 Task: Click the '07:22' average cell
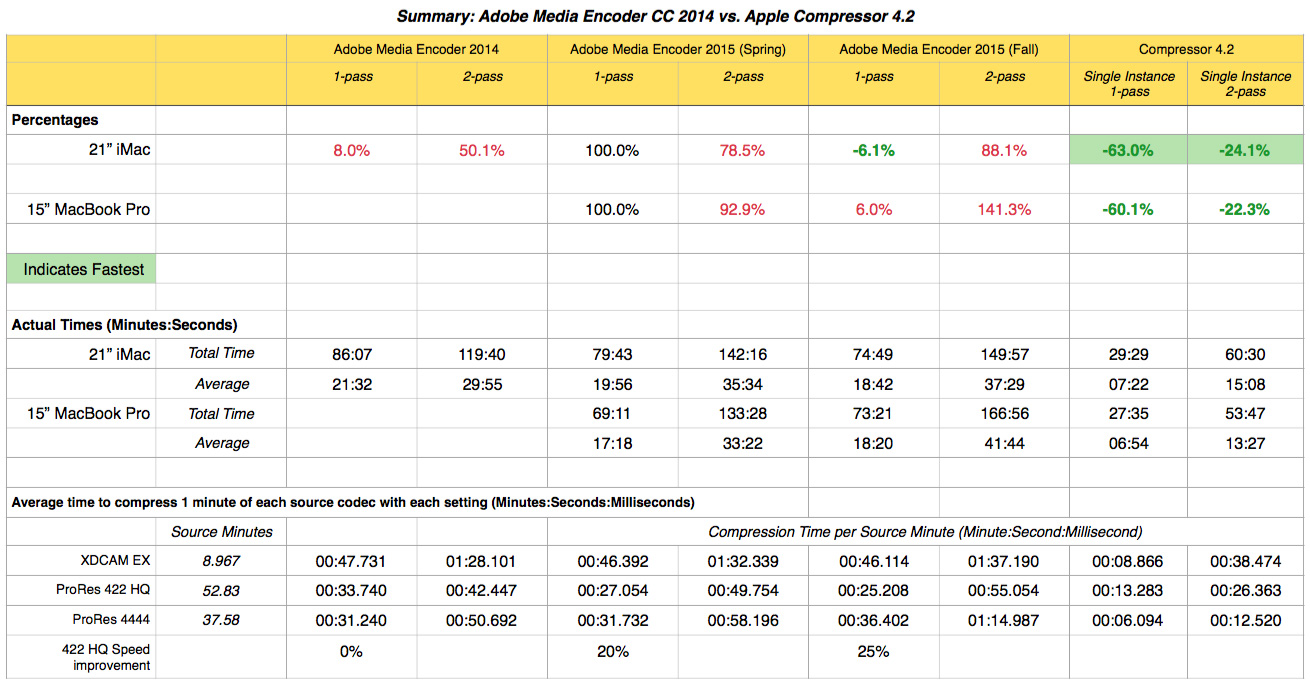point(1128,384)
